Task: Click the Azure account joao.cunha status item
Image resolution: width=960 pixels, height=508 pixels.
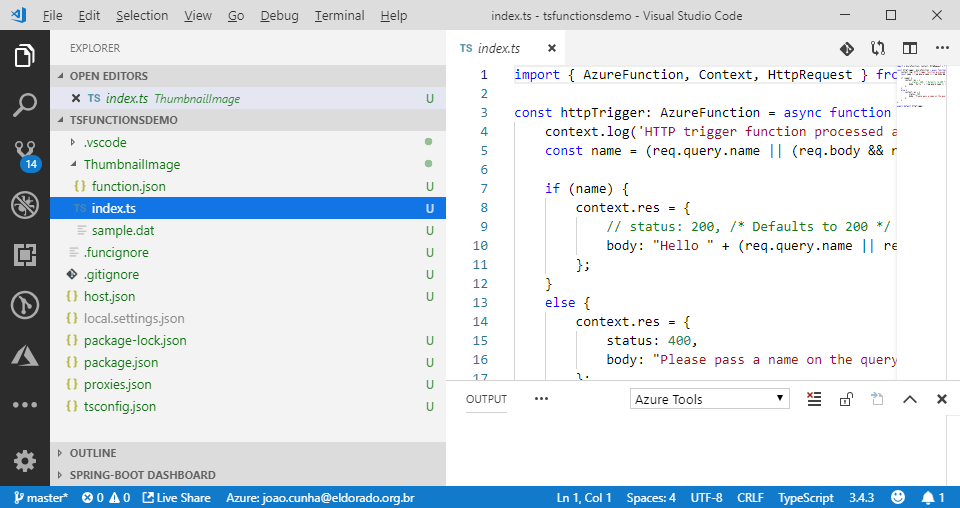Action: 320,498
